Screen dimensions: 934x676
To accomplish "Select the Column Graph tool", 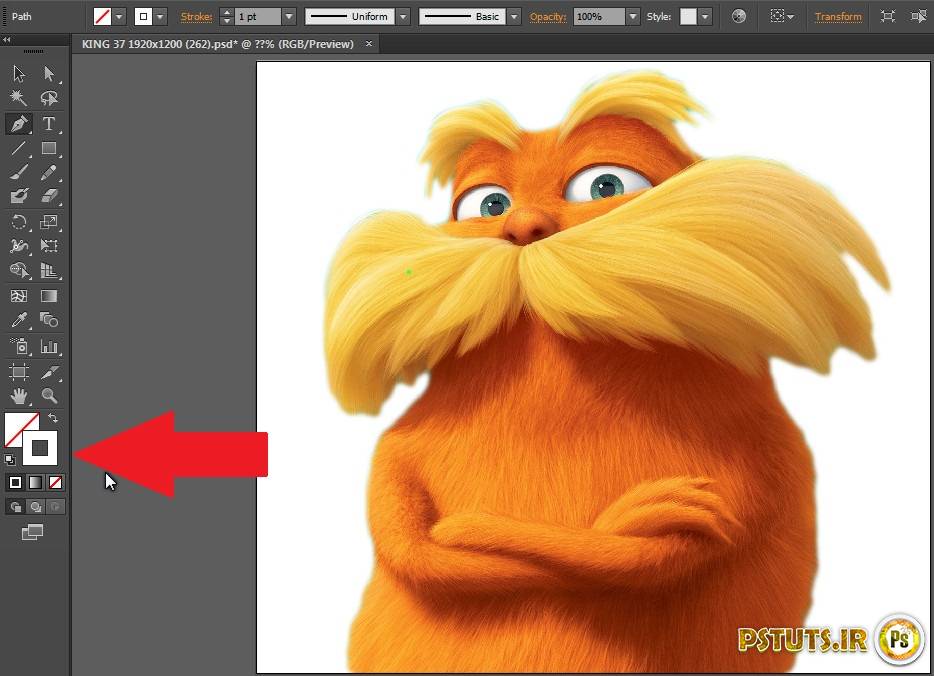I will coord(49,346).
